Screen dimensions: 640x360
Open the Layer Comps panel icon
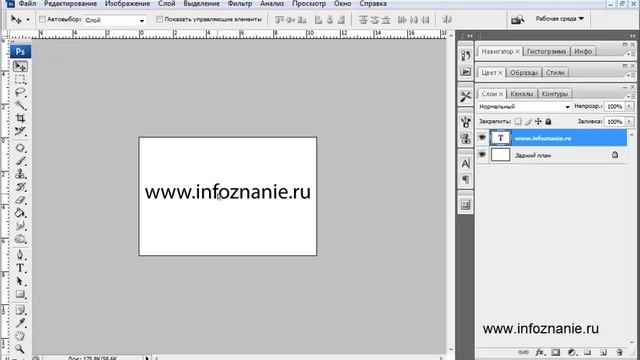[466, 205]
